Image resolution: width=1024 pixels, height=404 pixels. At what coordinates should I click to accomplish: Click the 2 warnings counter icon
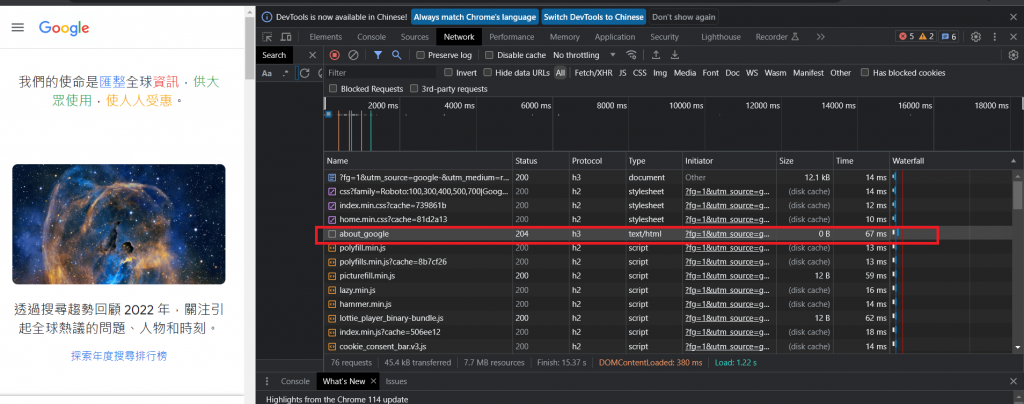click(927, 37)
